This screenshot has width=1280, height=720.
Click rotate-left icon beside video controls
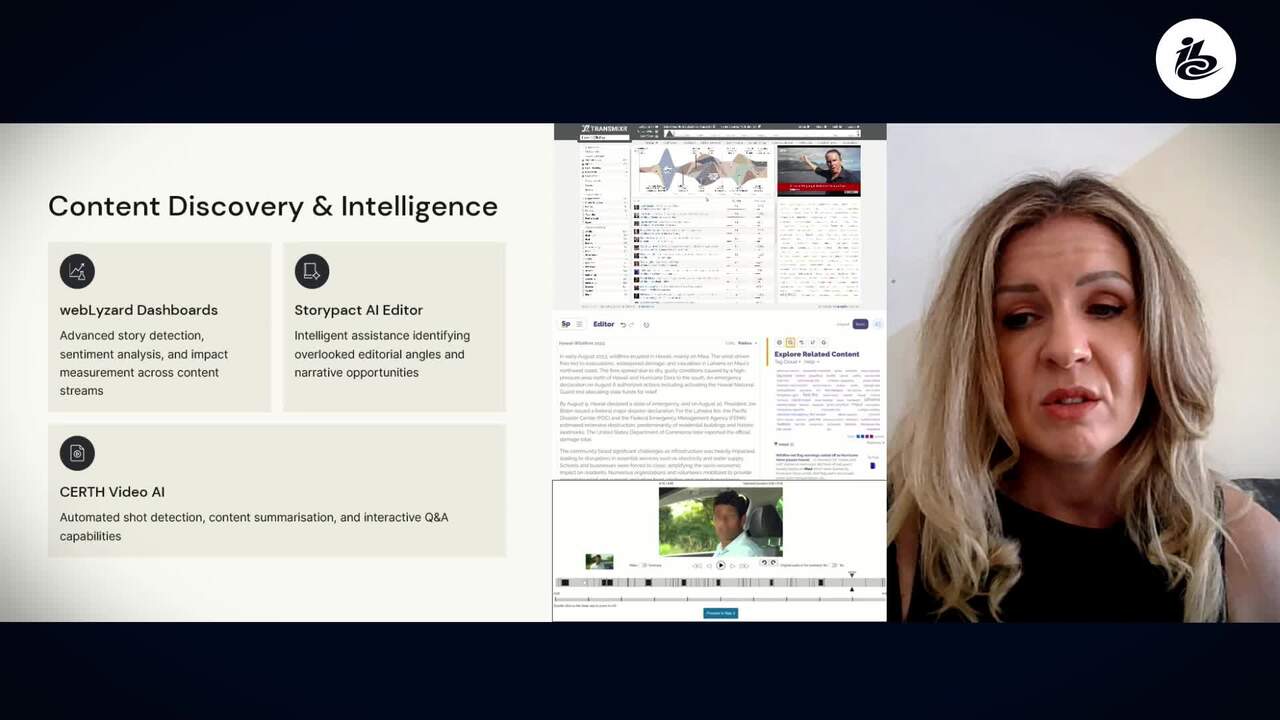(x=765, y=562)
